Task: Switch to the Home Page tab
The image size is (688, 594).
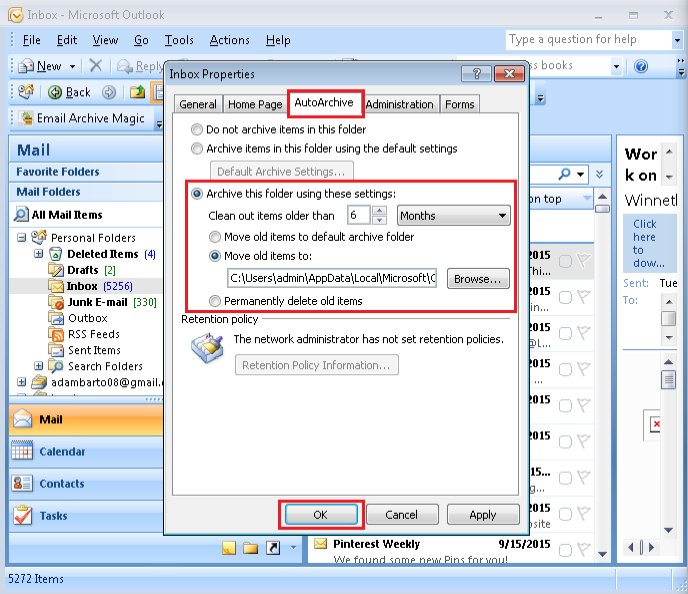Action: coord(255,104)
